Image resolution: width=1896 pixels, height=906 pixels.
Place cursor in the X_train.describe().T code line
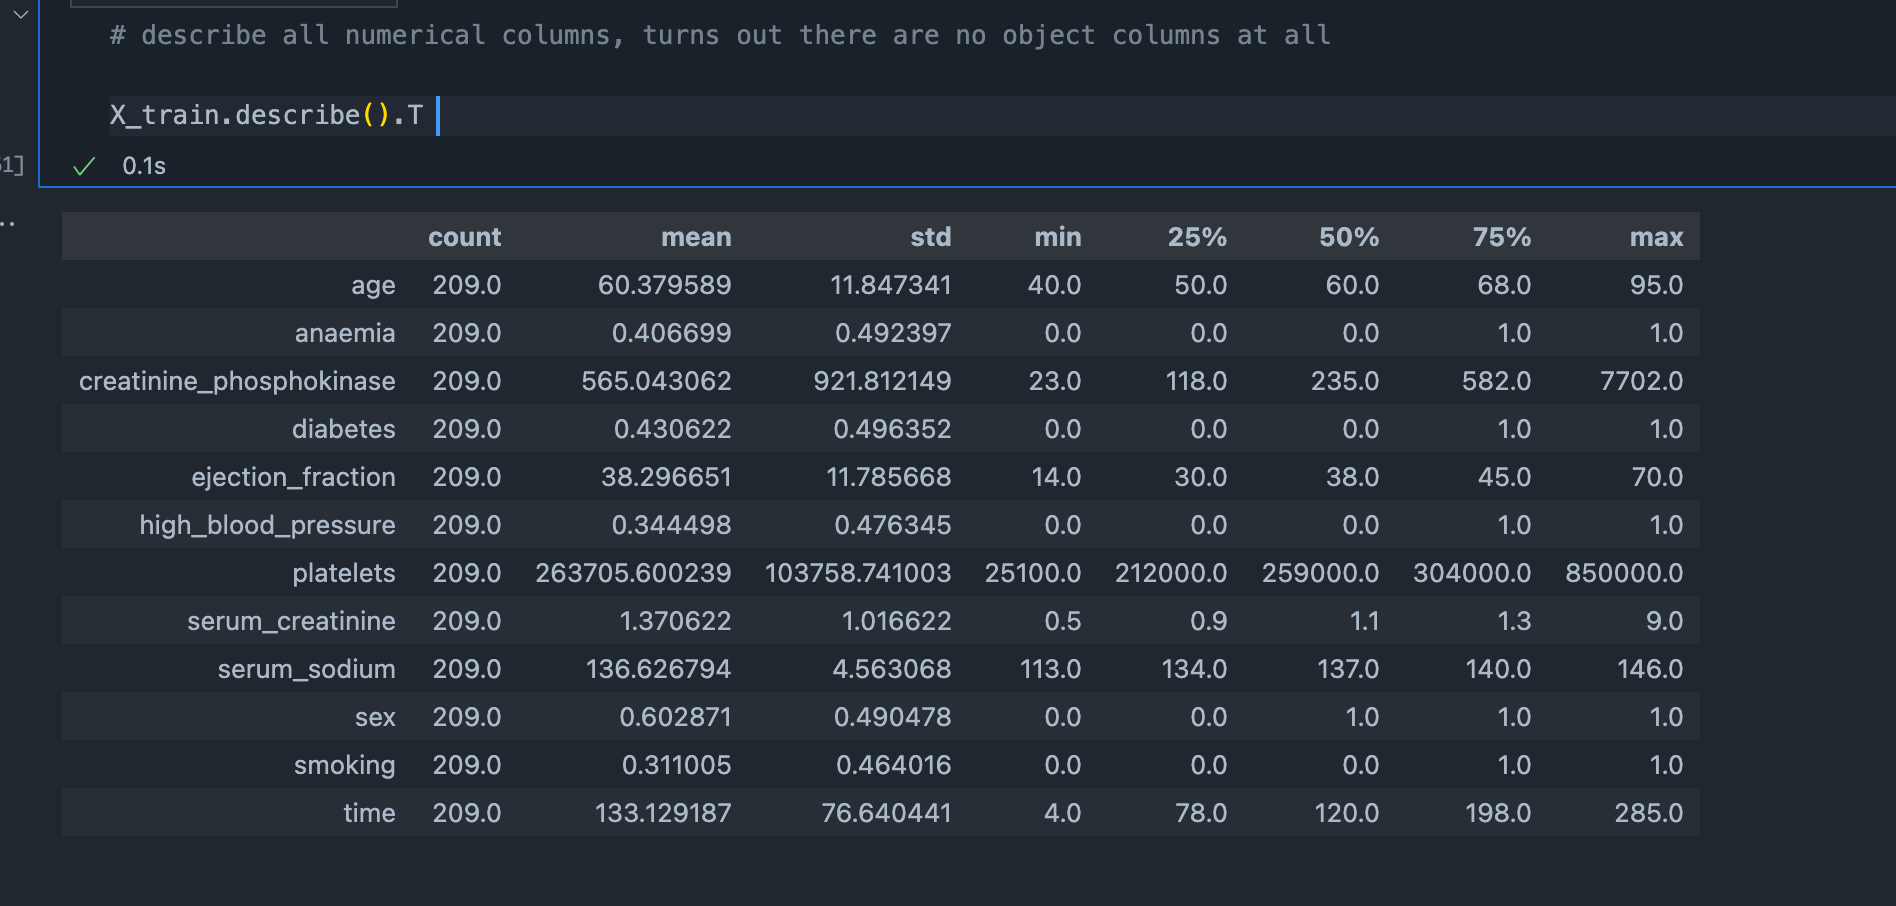266,116
